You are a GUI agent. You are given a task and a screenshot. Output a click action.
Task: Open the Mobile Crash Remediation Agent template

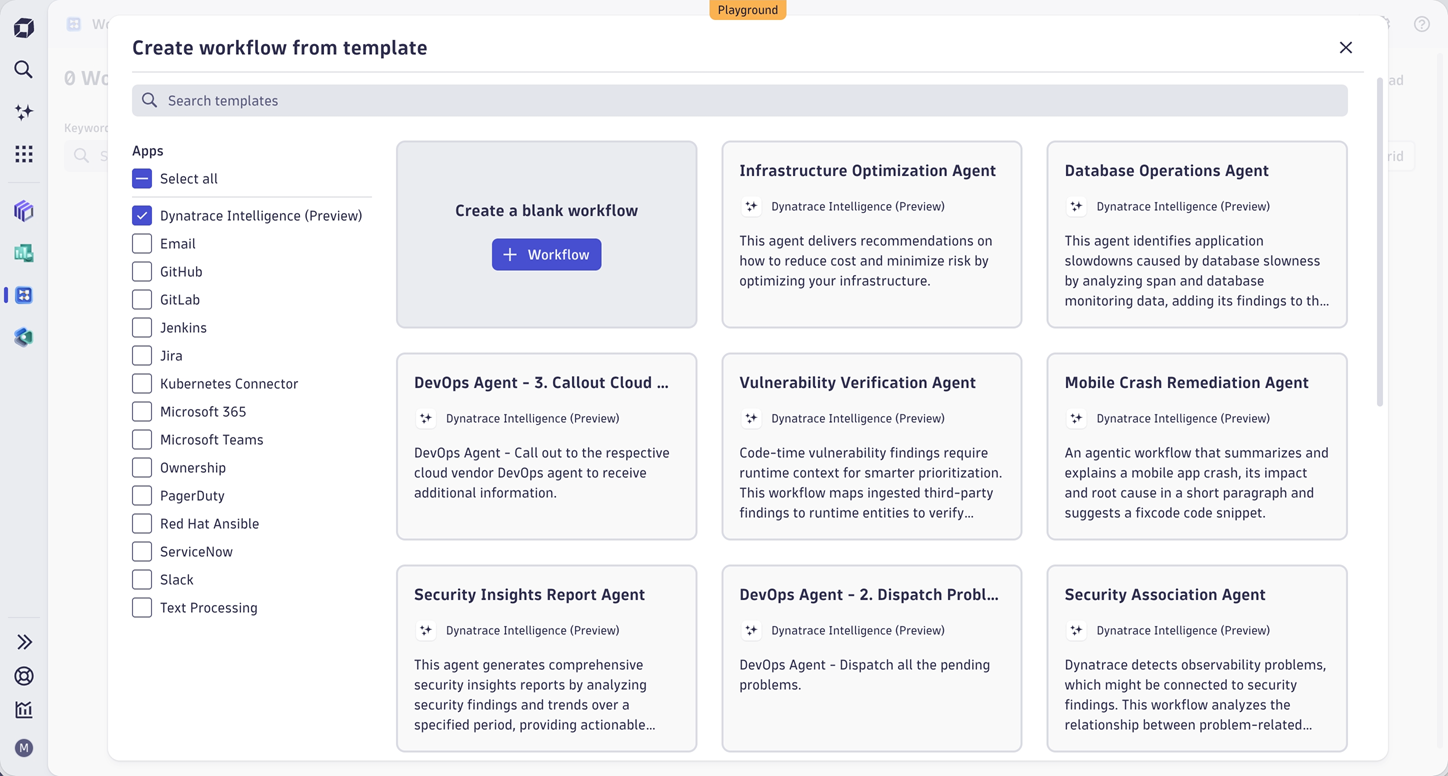(x=1196, y=446)
